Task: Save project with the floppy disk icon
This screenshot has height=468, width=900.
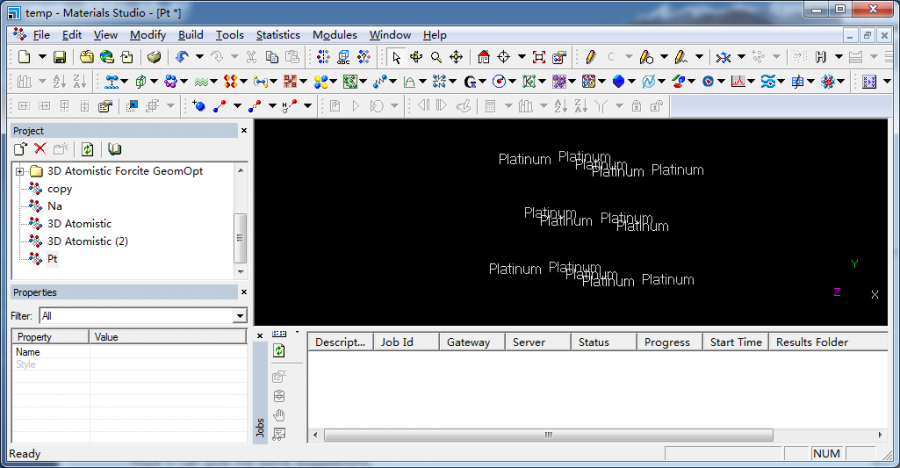Action: coord(60,57)
